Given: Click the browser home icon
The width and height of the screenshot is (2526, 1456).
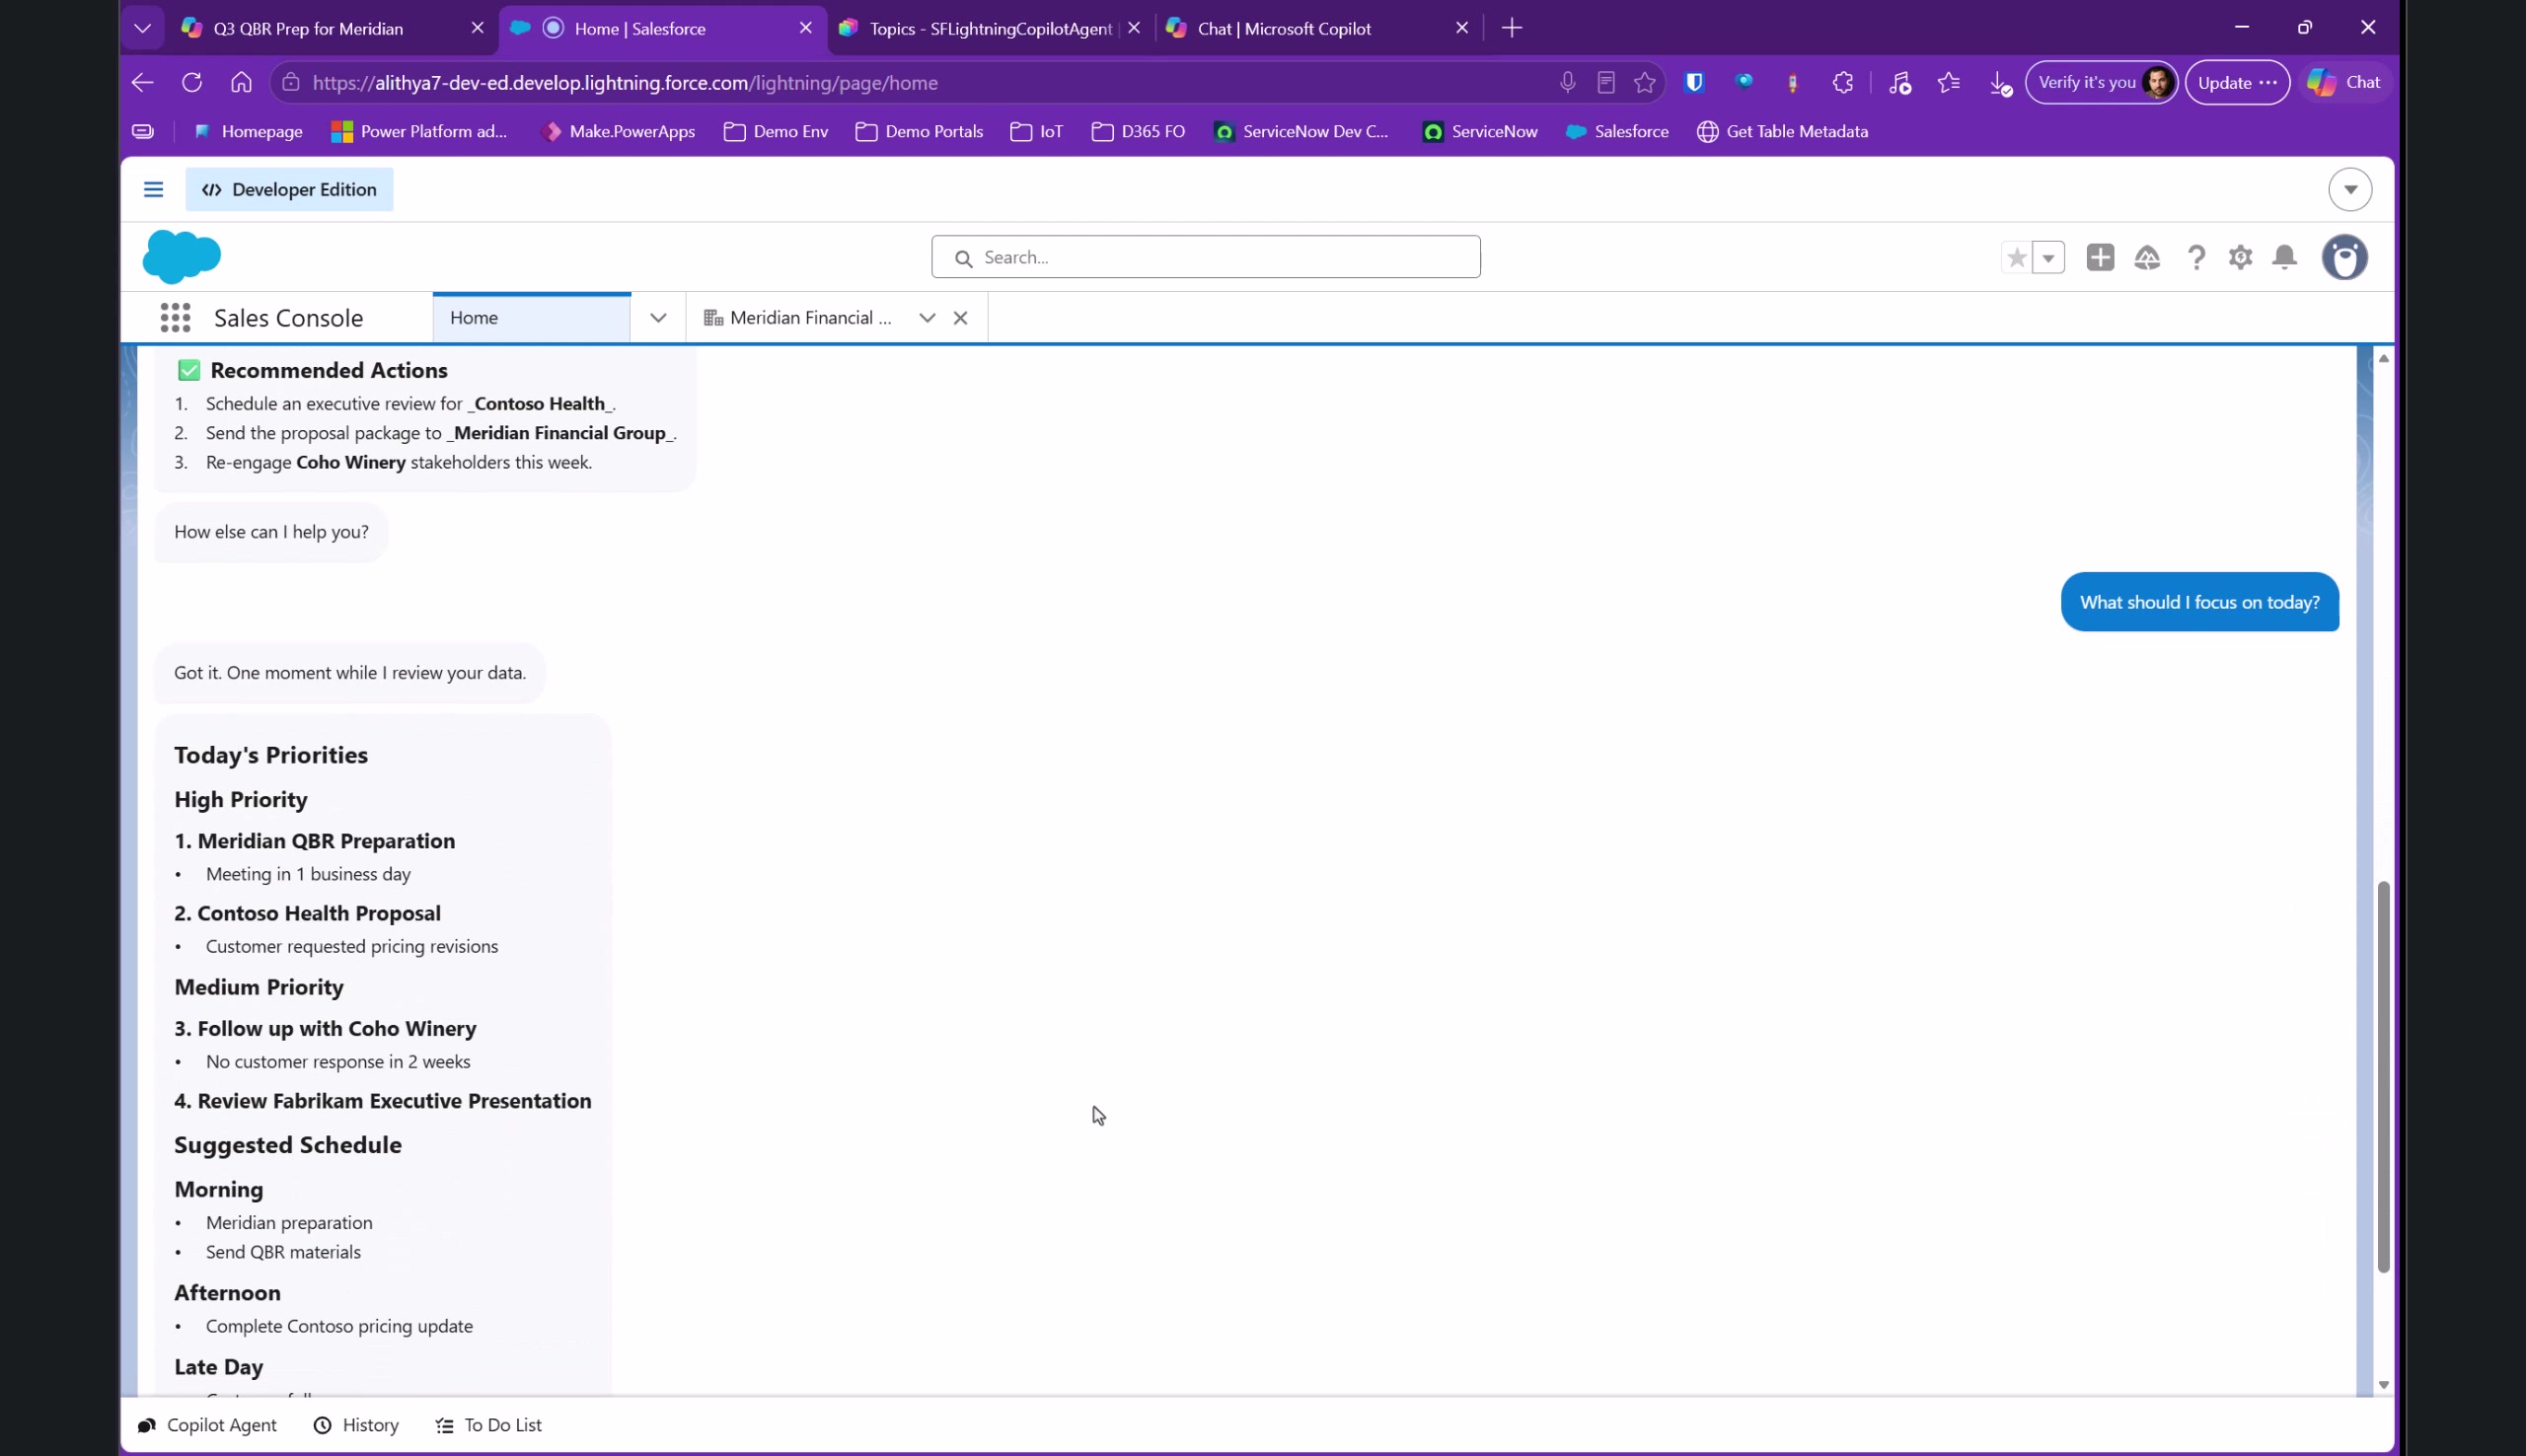Looking at the screenshot, I should click(241, 83).
